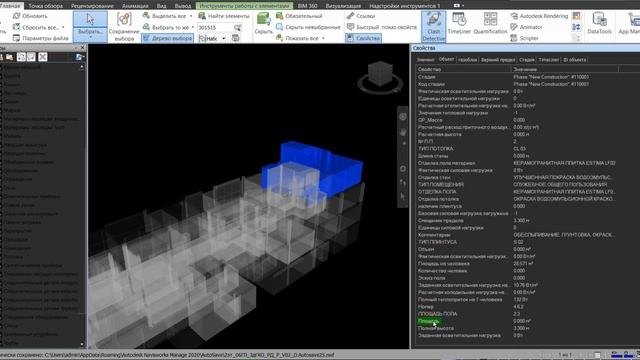Click selection tree scrollbar down arrow
Viewport: 640px width, 360px height.
click(82, 344)
